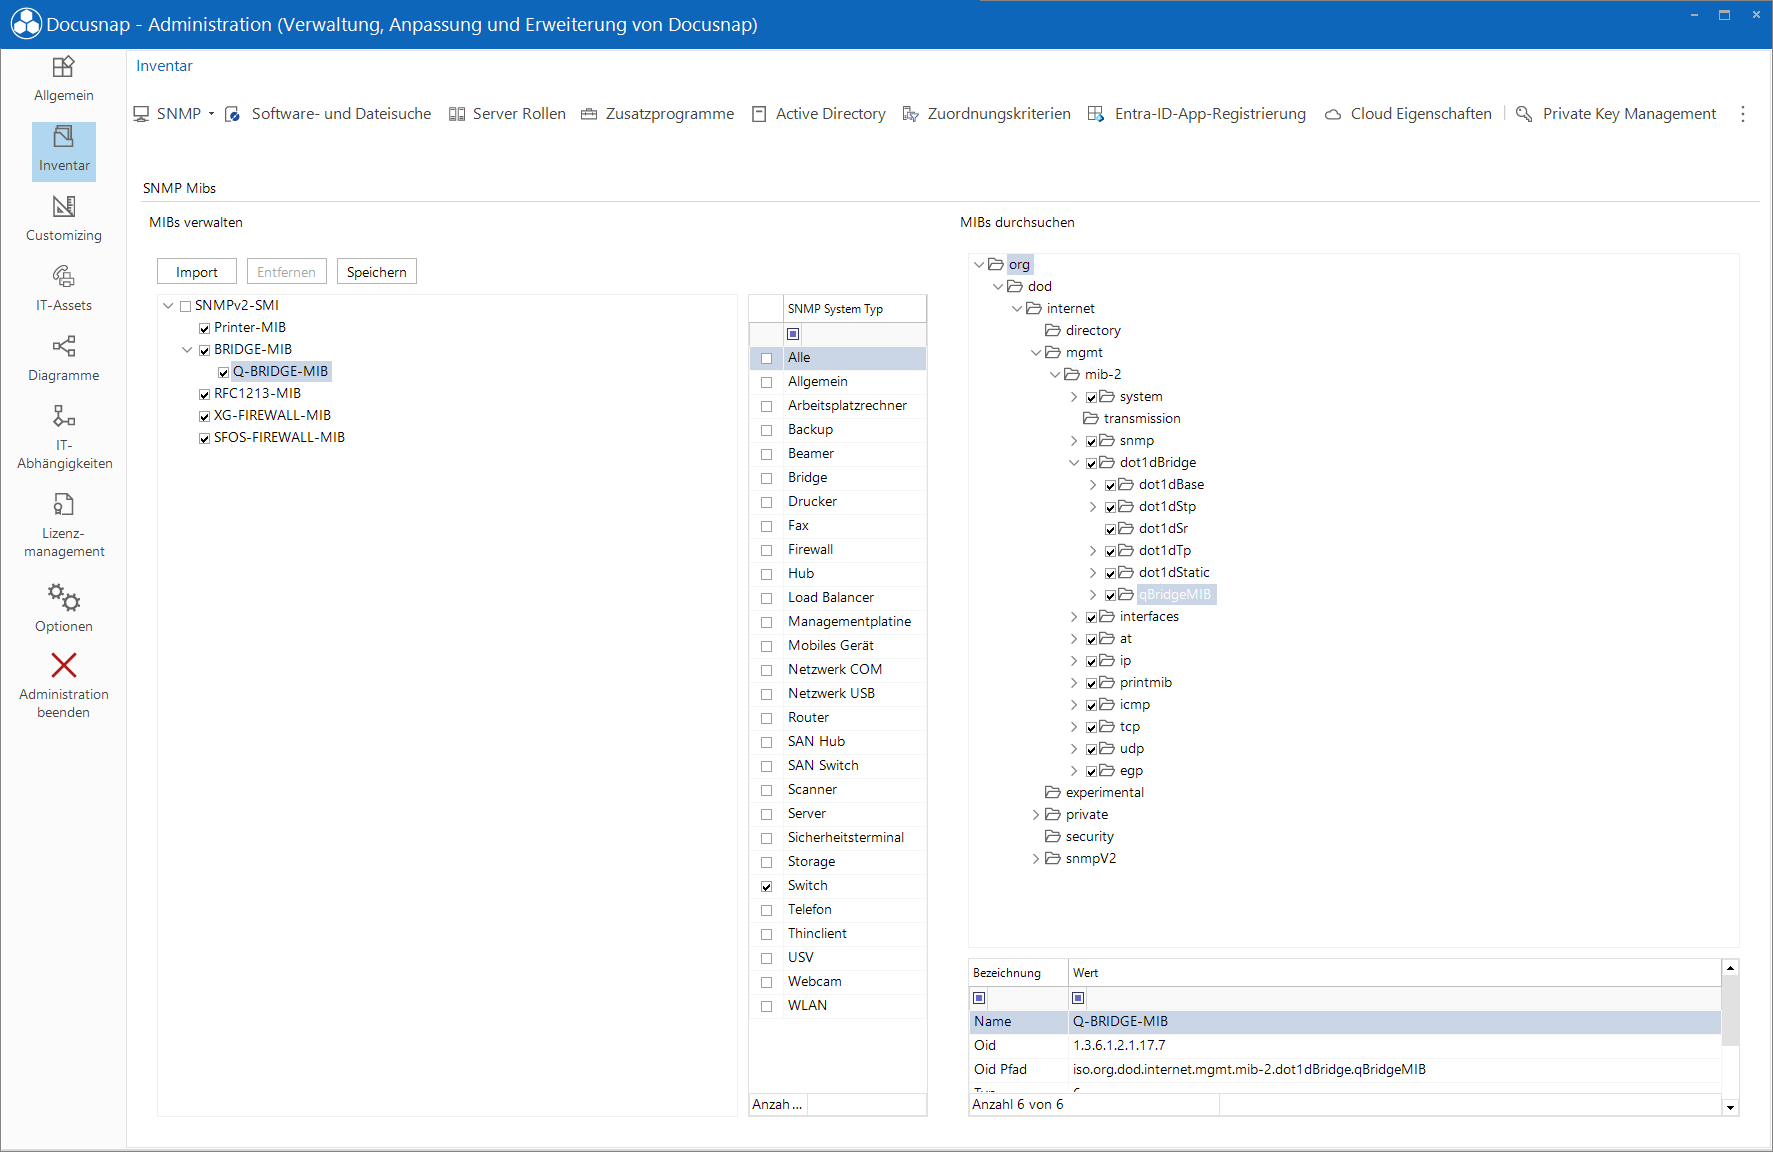The width and height of the screenshot is (1773, 1152).
Task: Toggle the XG-FIREWALL-MIB checkbox
Action: coord(204,416)
